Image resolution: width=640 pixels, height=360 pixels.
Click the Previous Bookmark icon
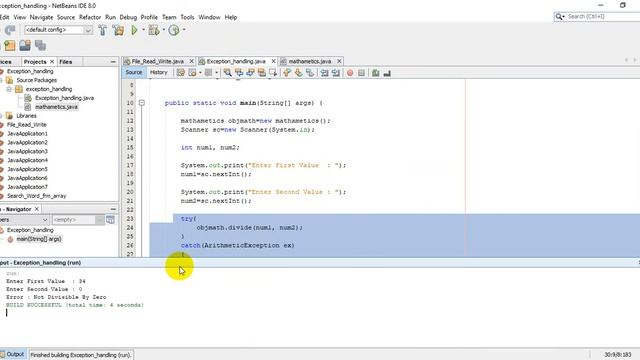(287, 73)
